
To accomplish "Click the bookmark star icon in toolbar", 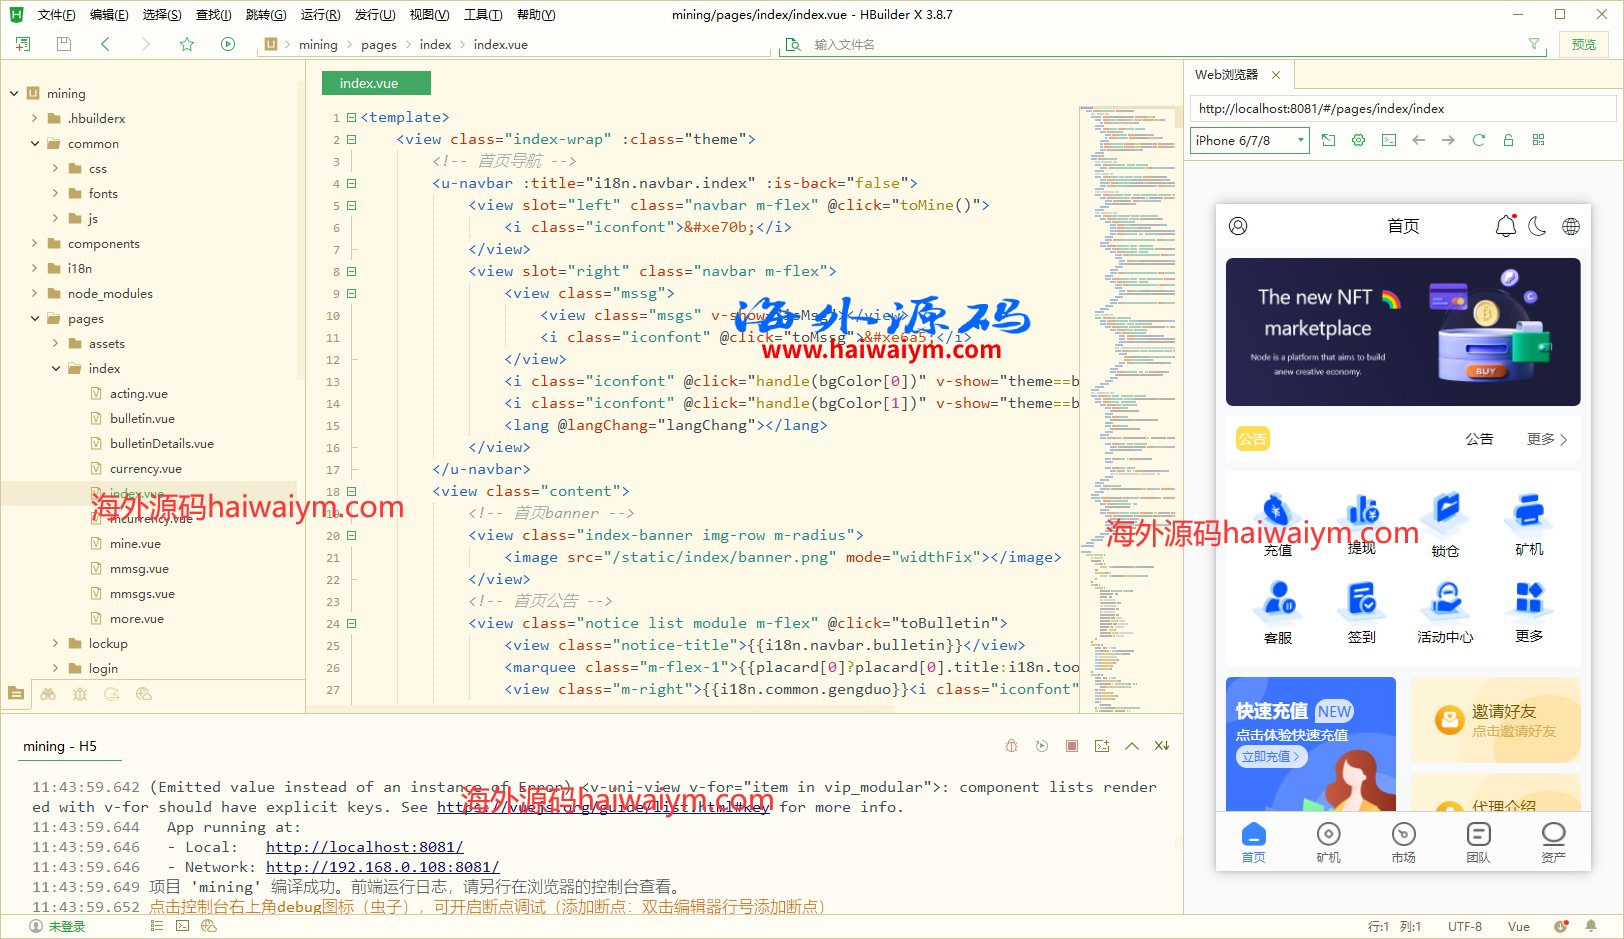I will pyautogui.click(x=187, y=44).
